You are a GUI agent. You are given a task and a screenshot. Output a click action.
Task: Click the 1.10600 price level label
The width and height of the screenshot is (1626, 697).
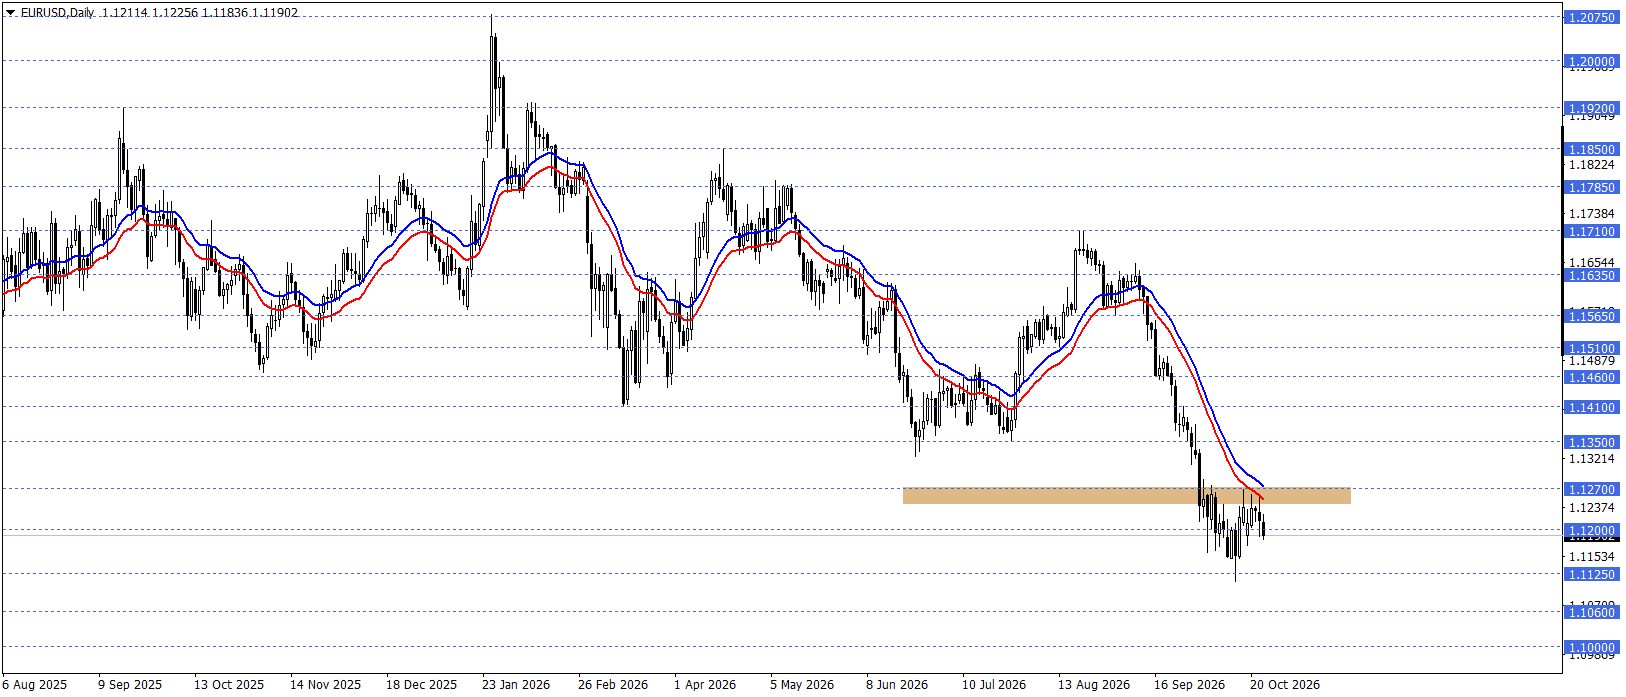pos(1591,612)
